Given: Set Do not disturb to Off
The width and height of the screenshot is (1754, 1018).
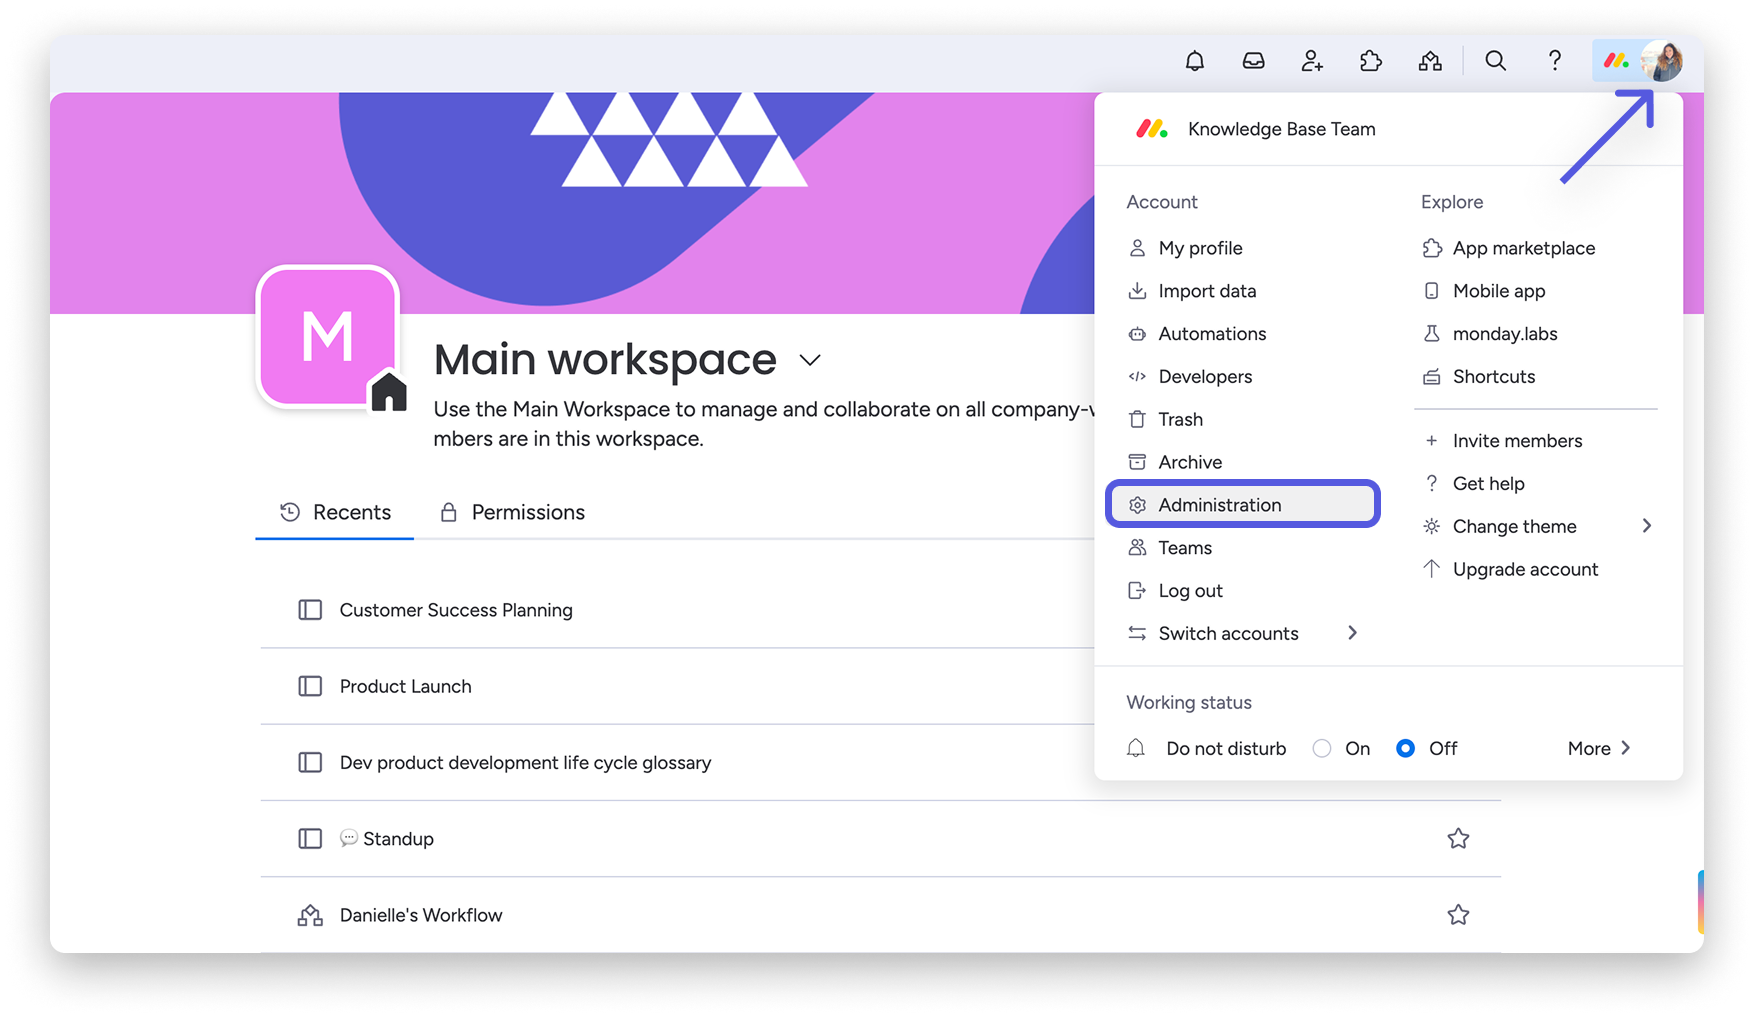Looking at the screenshot, I should 1405,749.
